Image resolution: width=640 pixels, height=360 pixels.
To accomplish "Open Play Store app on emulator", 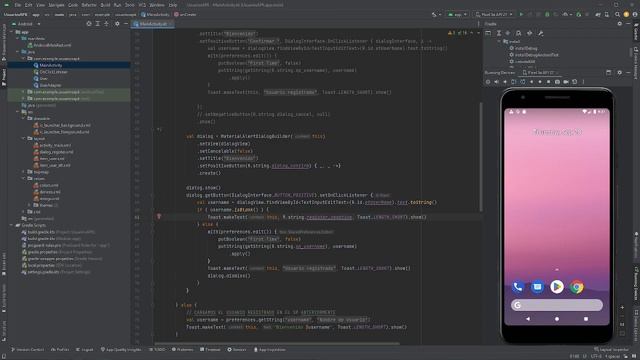I will [557, 287].
